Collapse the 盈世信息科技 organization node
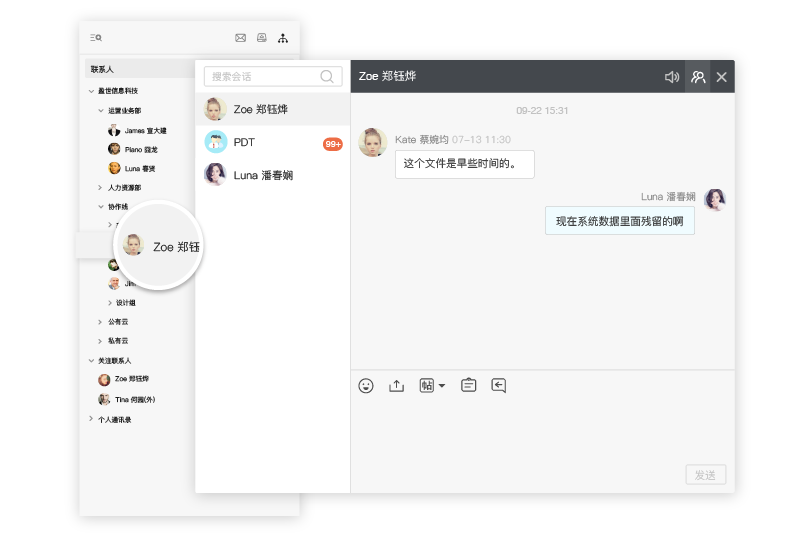The width and height of the screenshot is (800, 550). point(91,91)
